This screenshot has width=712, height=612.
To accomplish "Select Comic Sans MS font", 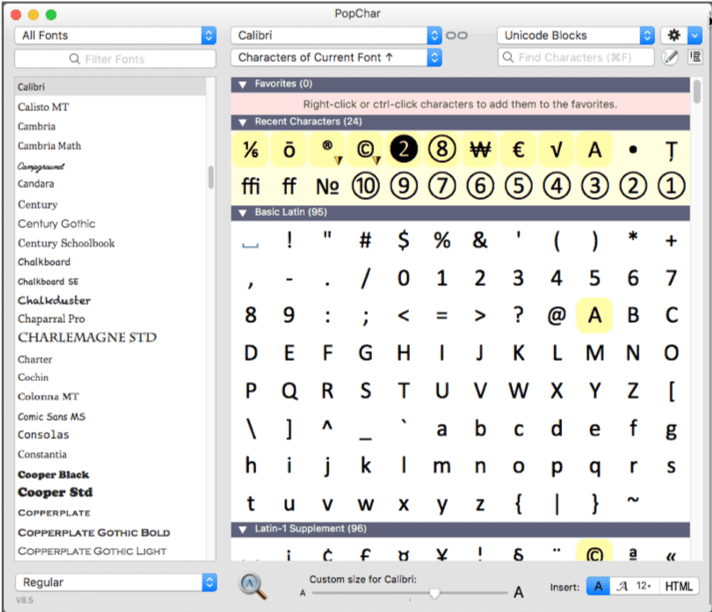I will coord(51,416).
